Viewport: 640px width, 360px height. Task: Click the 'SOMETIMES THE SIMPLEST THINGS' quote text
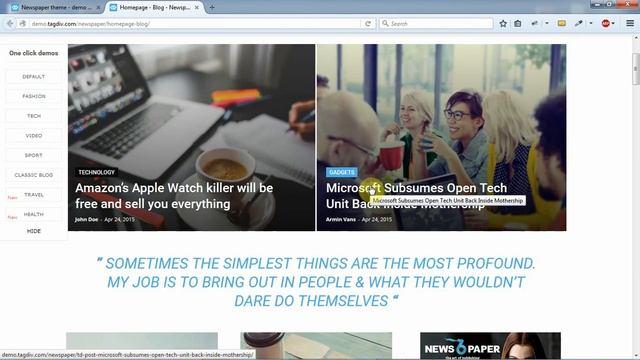click(x=316, y=282)
